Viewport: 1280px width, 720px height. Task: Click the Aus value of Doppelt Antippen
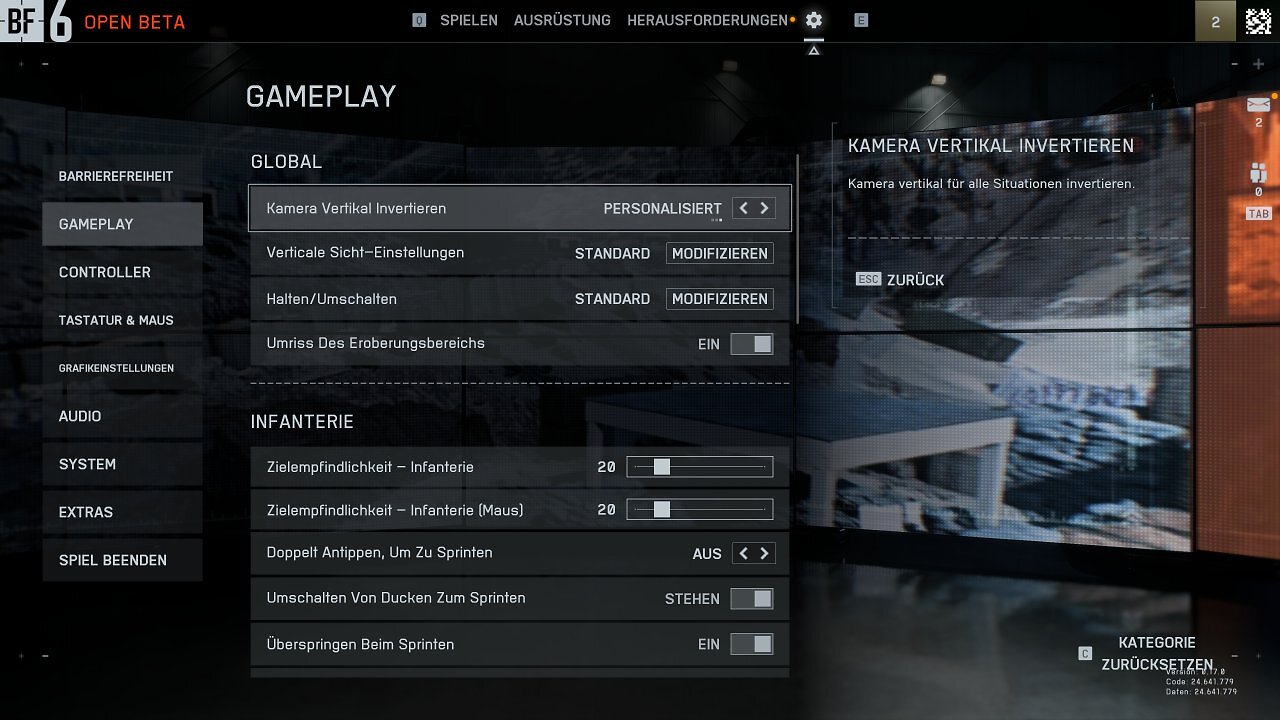[707, 553]
